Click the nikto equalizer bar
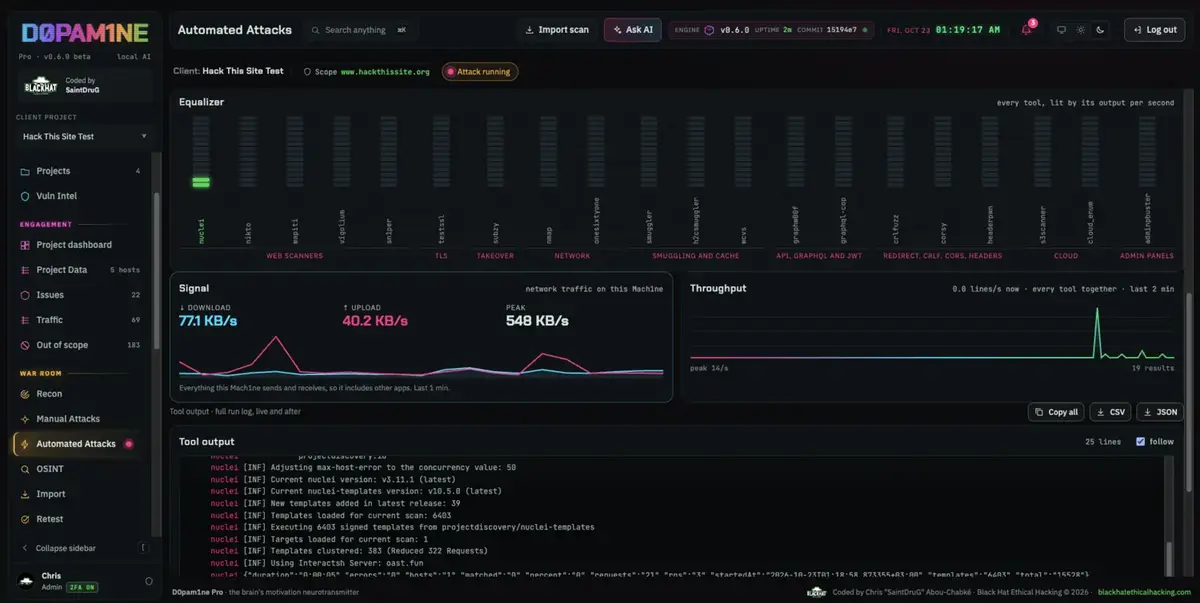Screen dimensions: 1200x603 pos(248,153)
